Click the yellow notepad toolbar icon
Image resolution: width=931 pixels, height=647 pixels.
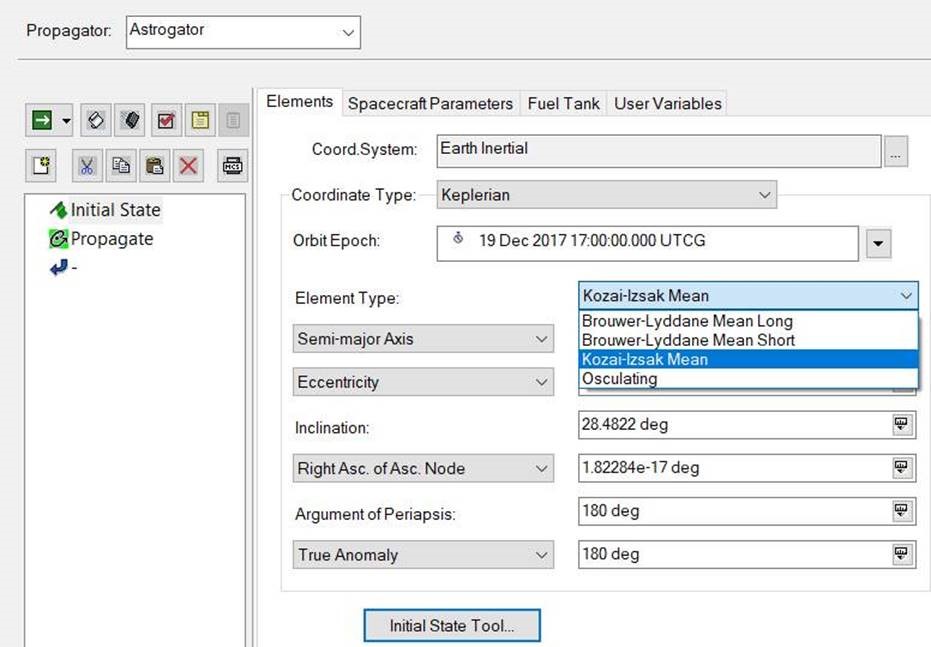coord(200,121)
